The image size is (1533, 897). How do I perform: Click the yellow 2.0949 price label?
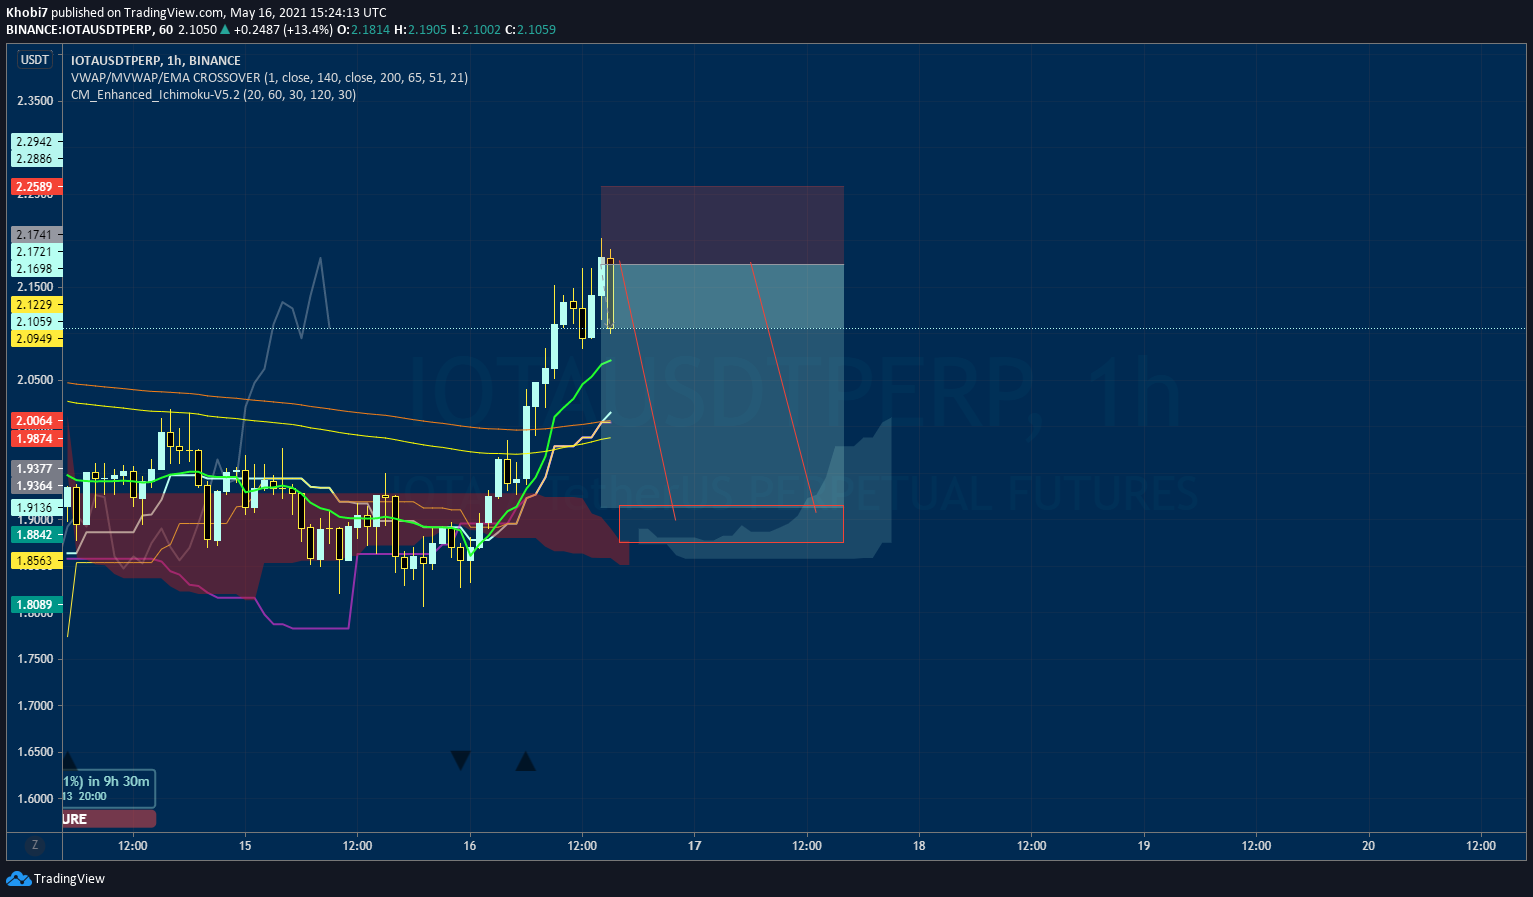coord(36,338)
